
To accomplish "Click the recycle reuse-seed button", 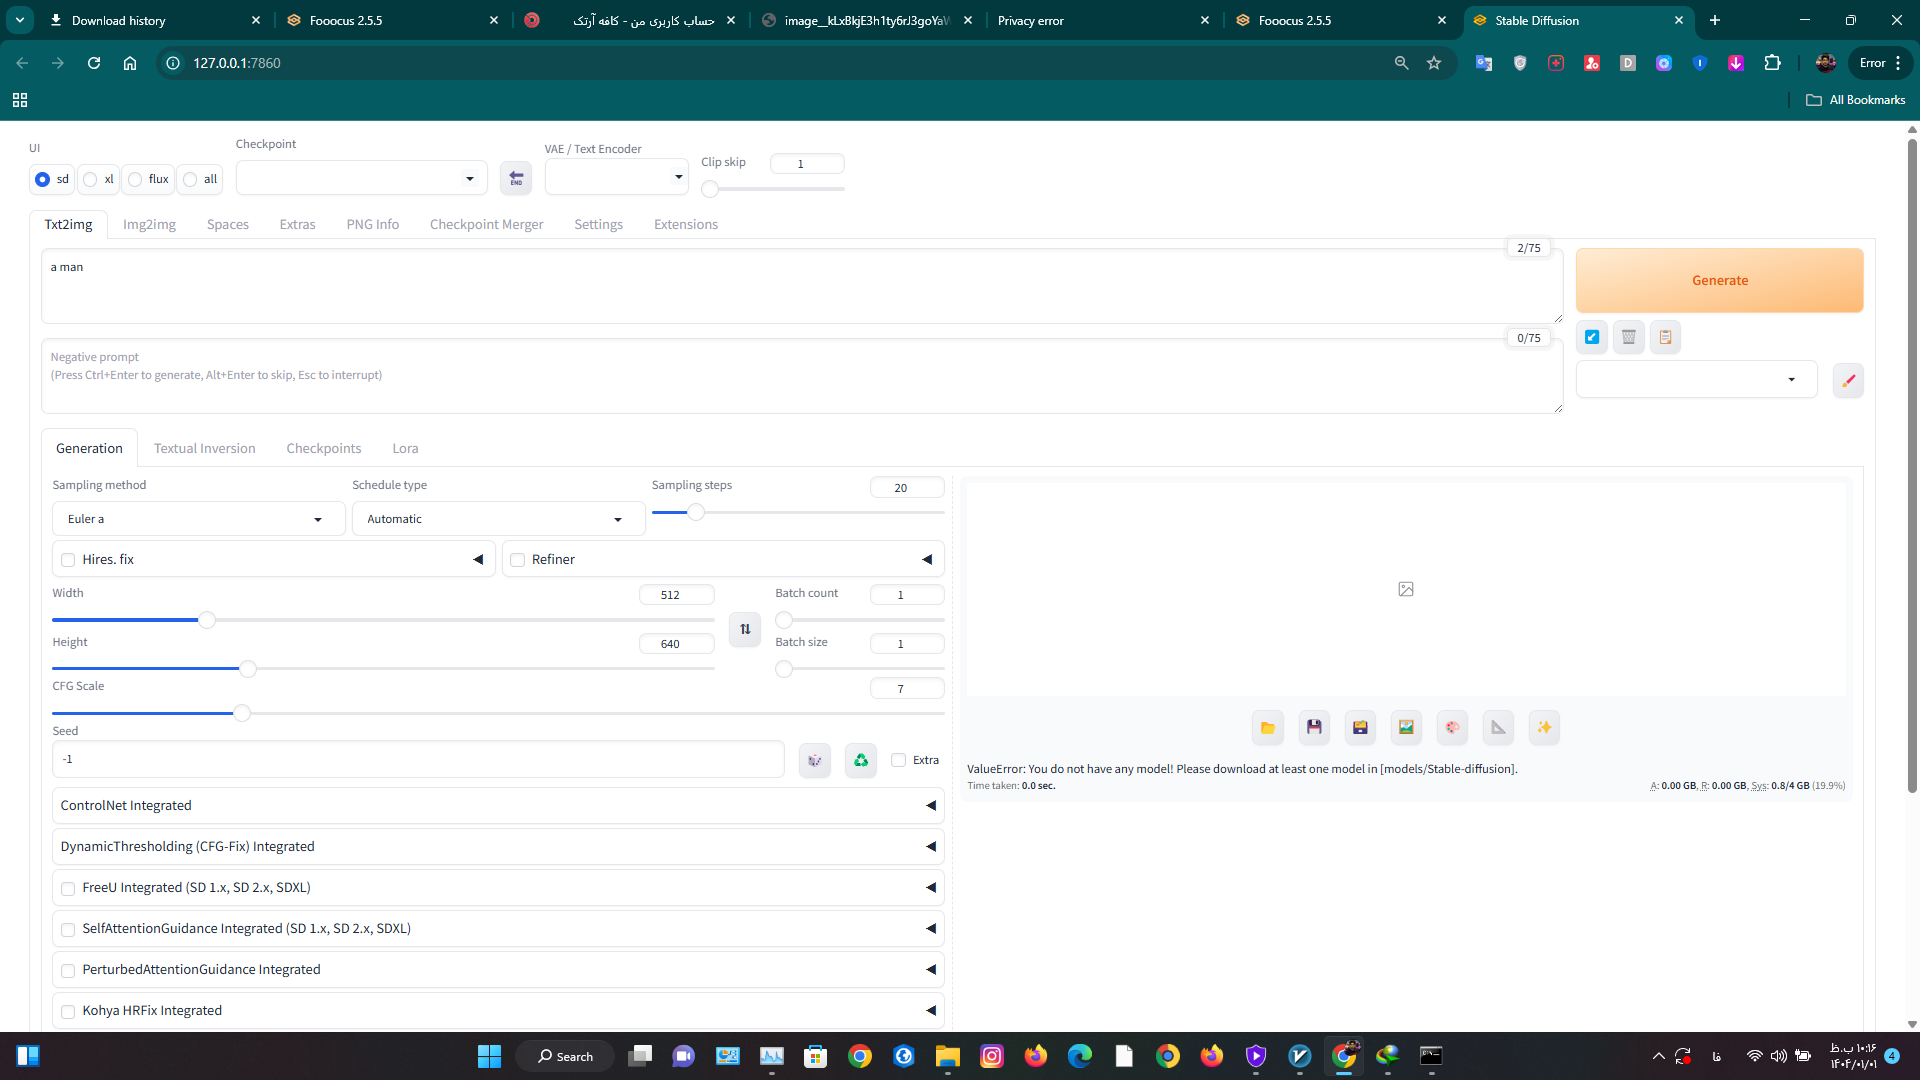I will (x=860, y=760).
